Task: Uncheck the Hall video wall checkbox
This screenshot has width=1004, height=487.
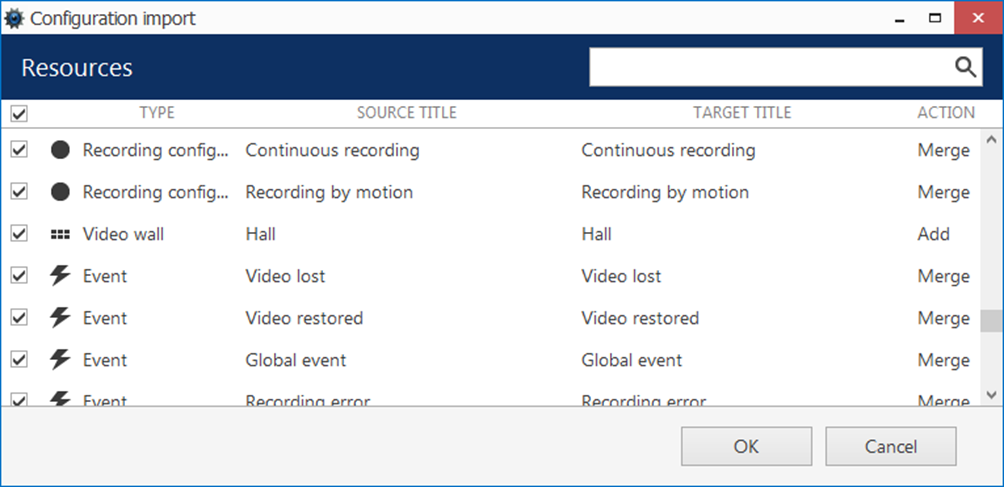Action: point(19,234)
